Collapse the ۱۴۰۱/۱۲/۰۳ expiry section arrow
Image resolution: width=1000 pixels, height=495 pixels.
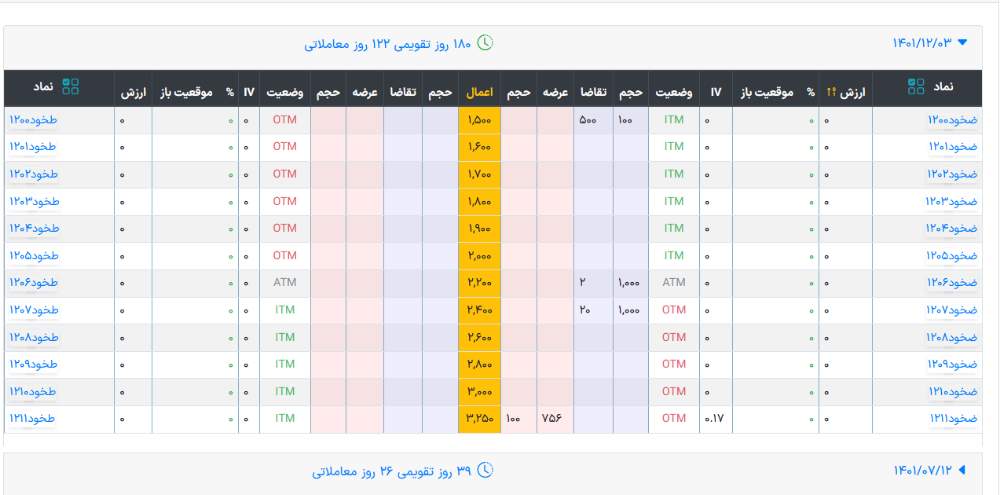point(962,43)
